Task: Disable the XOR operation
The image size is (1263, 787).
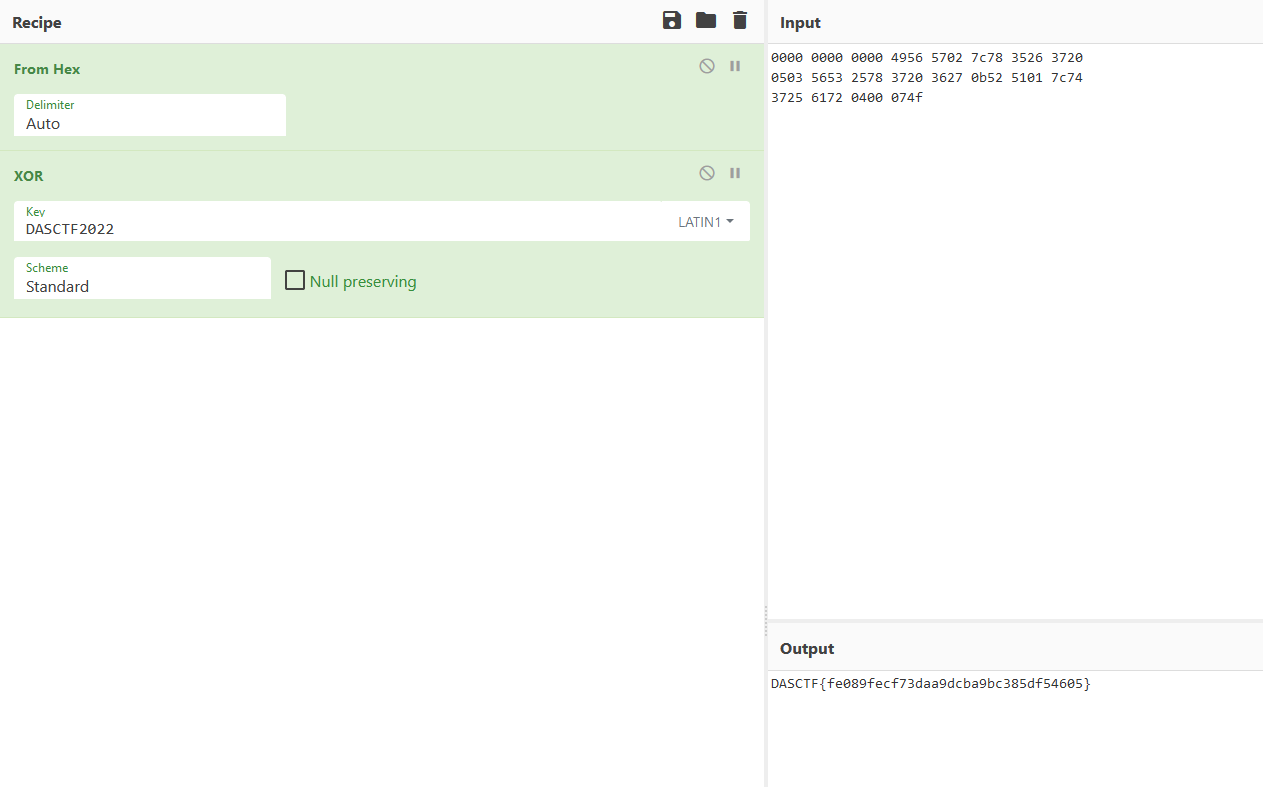Action: click(707, 173)
